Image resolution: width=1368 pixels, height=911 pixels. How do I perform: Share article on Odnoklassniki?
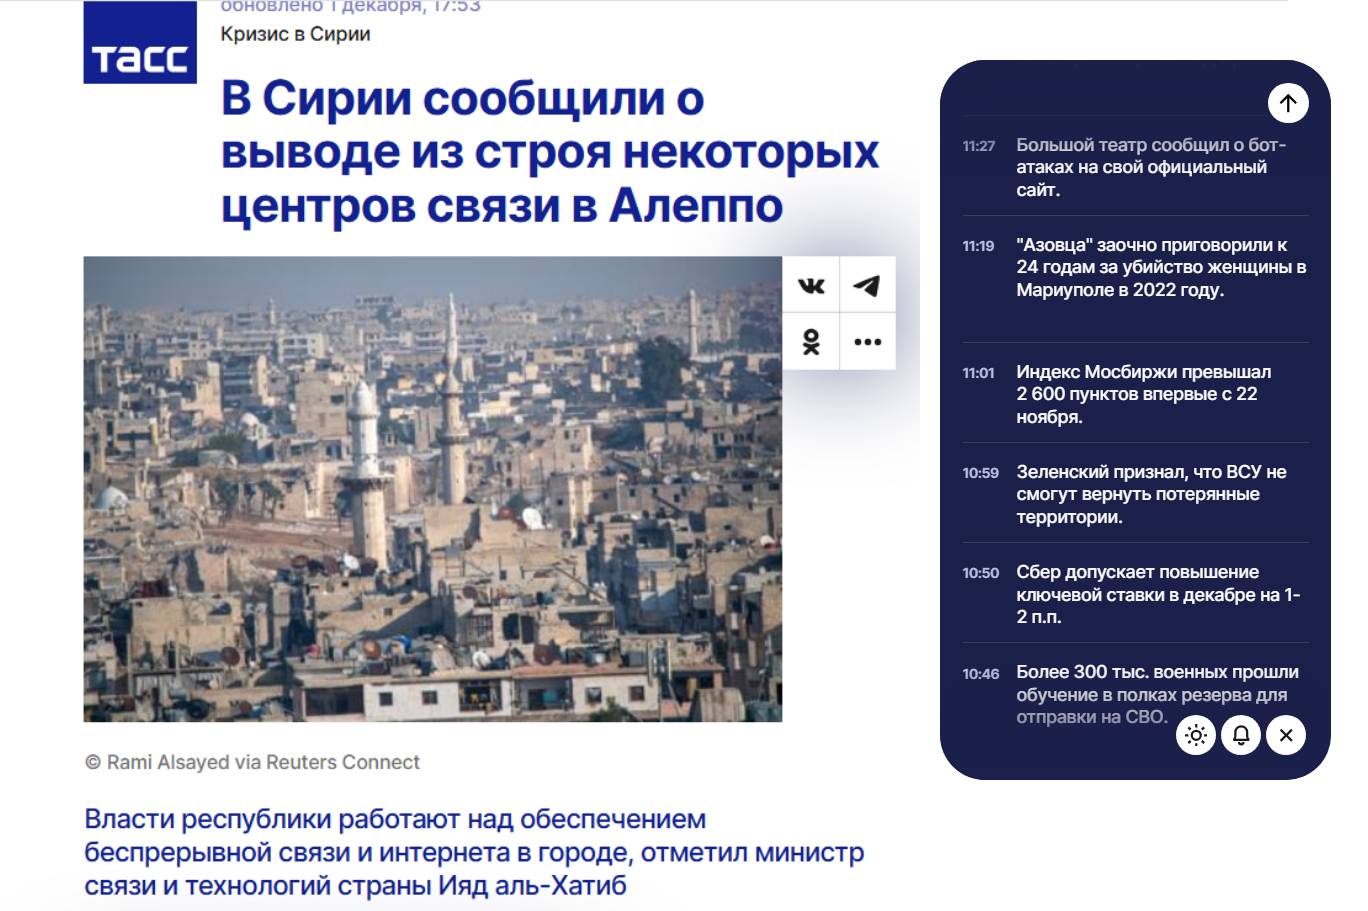811,342
